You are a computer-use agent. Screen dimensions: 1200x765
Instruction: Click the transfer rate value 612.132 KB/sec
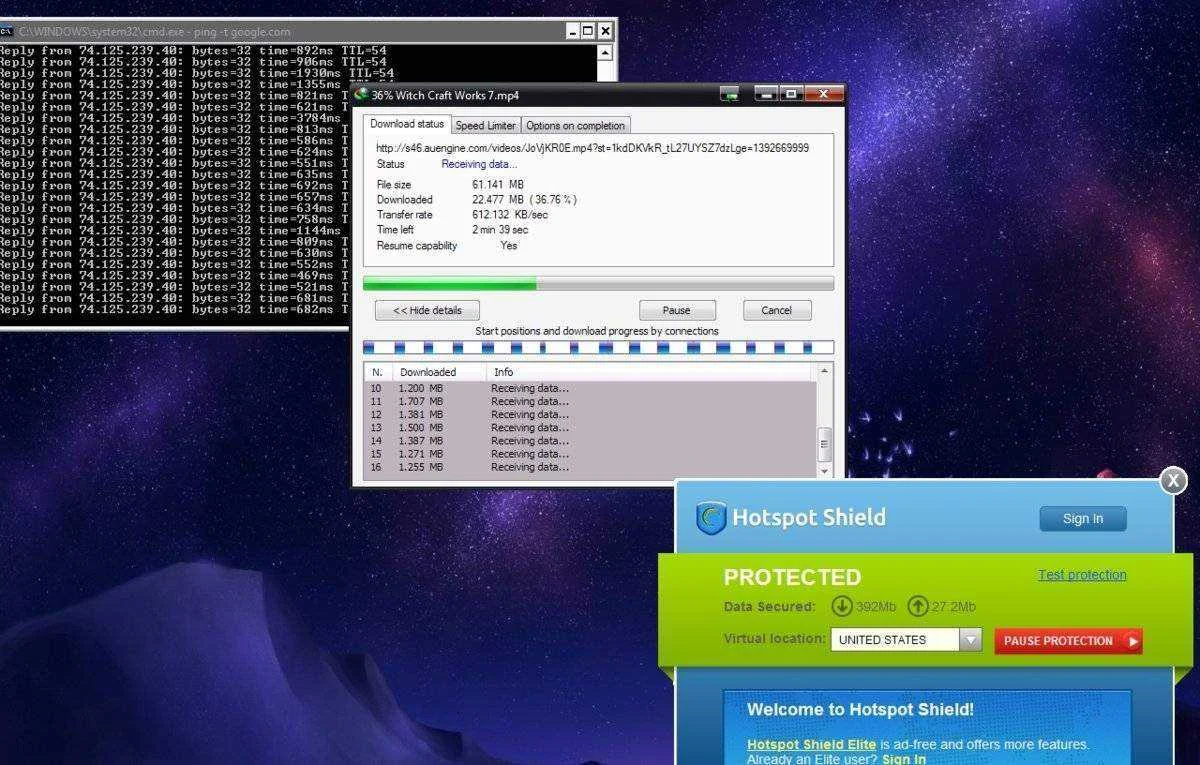coord(510,215)
